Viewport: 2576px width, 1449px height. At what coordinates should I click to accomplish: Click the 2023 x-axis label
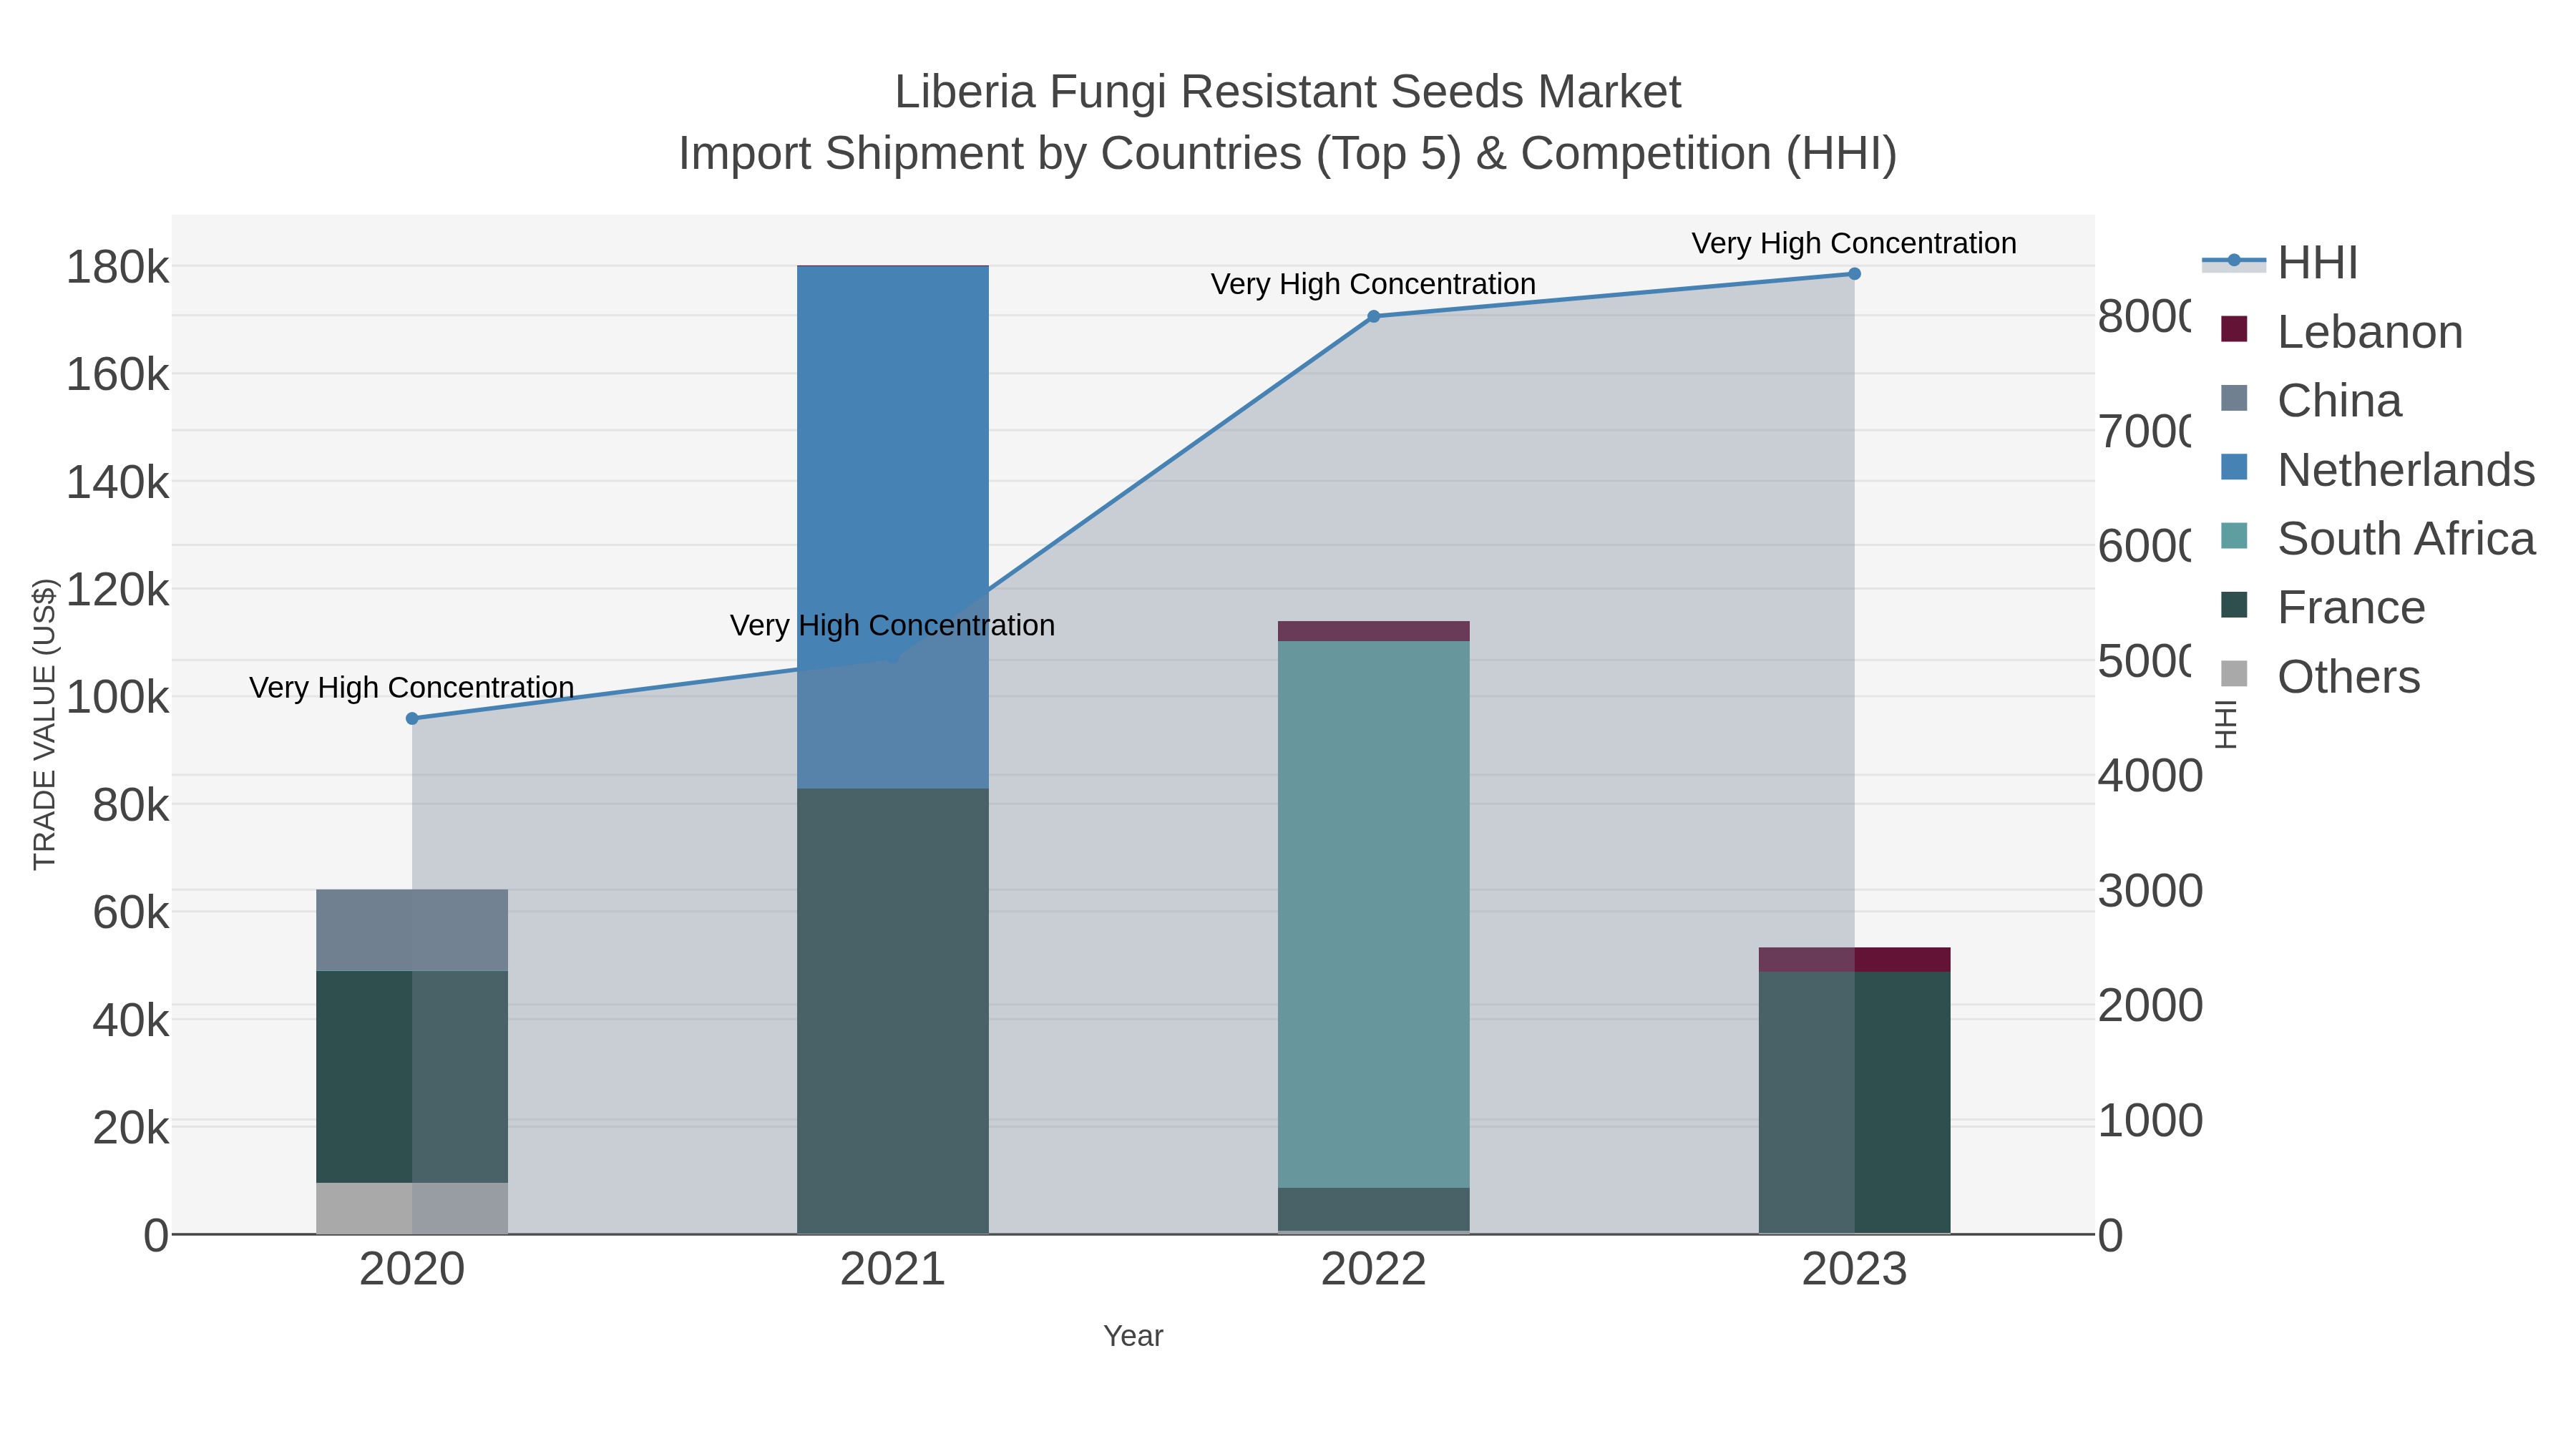point(1855,1270)
